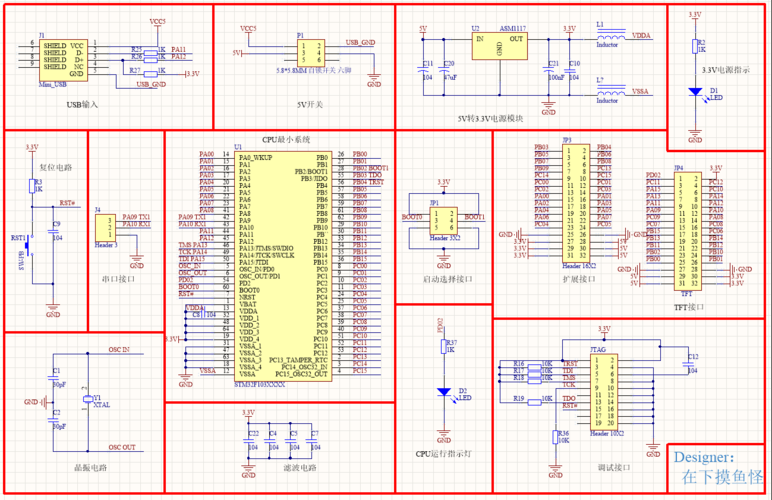Select the C21 100nF capacitor

click(x=548, y=71)
